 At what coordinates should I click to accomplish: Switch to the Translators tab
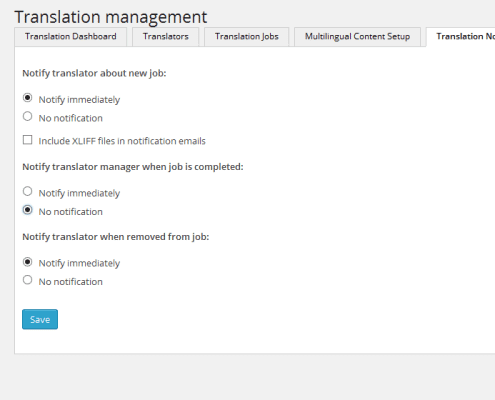tap(166, 36)
